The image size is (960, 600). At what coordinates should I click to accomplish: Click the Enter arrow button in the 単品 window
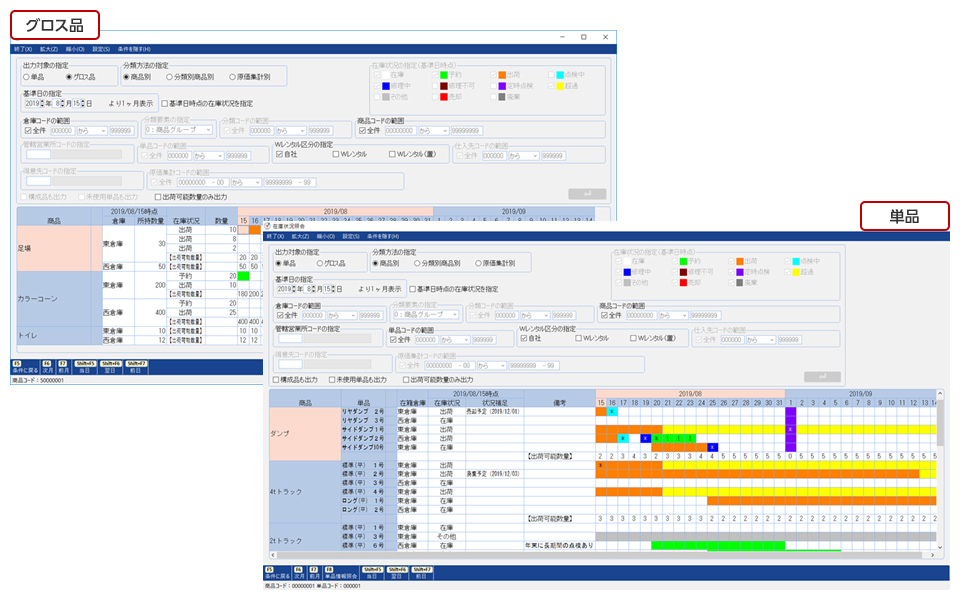[822, 376]
